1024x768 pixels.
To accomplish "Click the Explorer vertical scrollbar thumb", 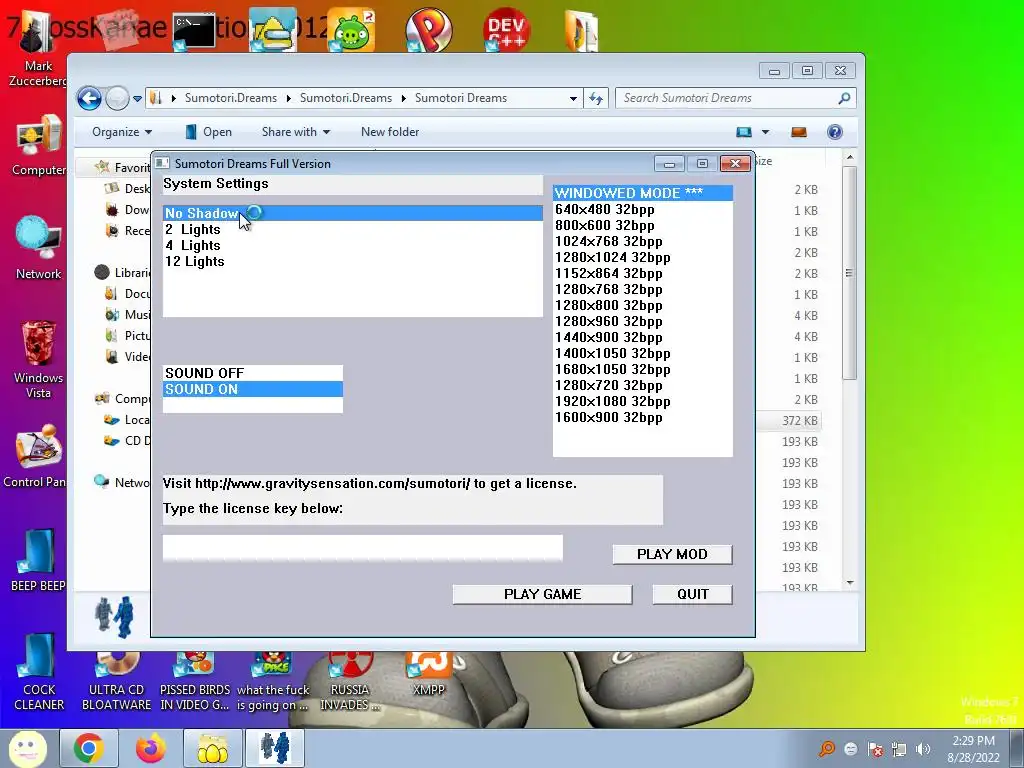I will click(849, 272).
